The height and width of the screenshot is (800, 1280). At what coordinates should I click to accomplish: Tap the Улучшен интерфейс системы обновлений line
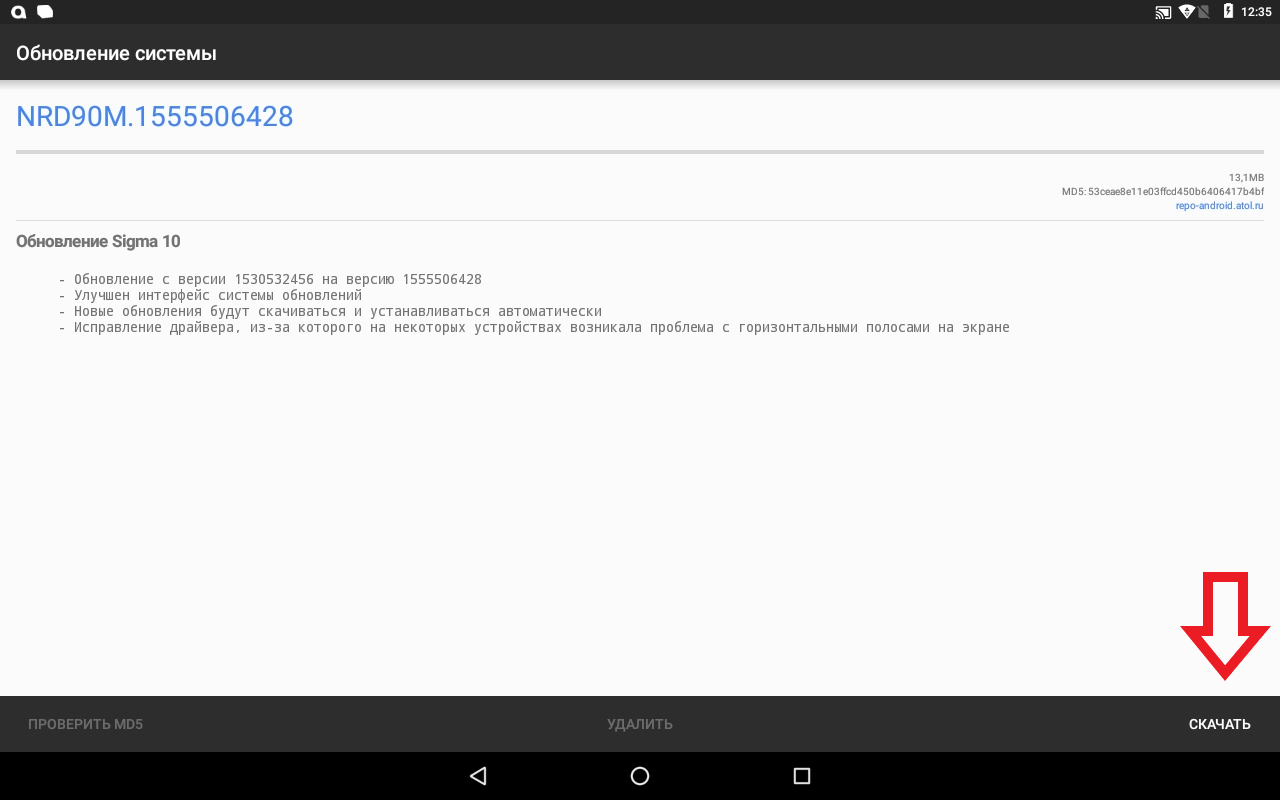pos(210,295)
